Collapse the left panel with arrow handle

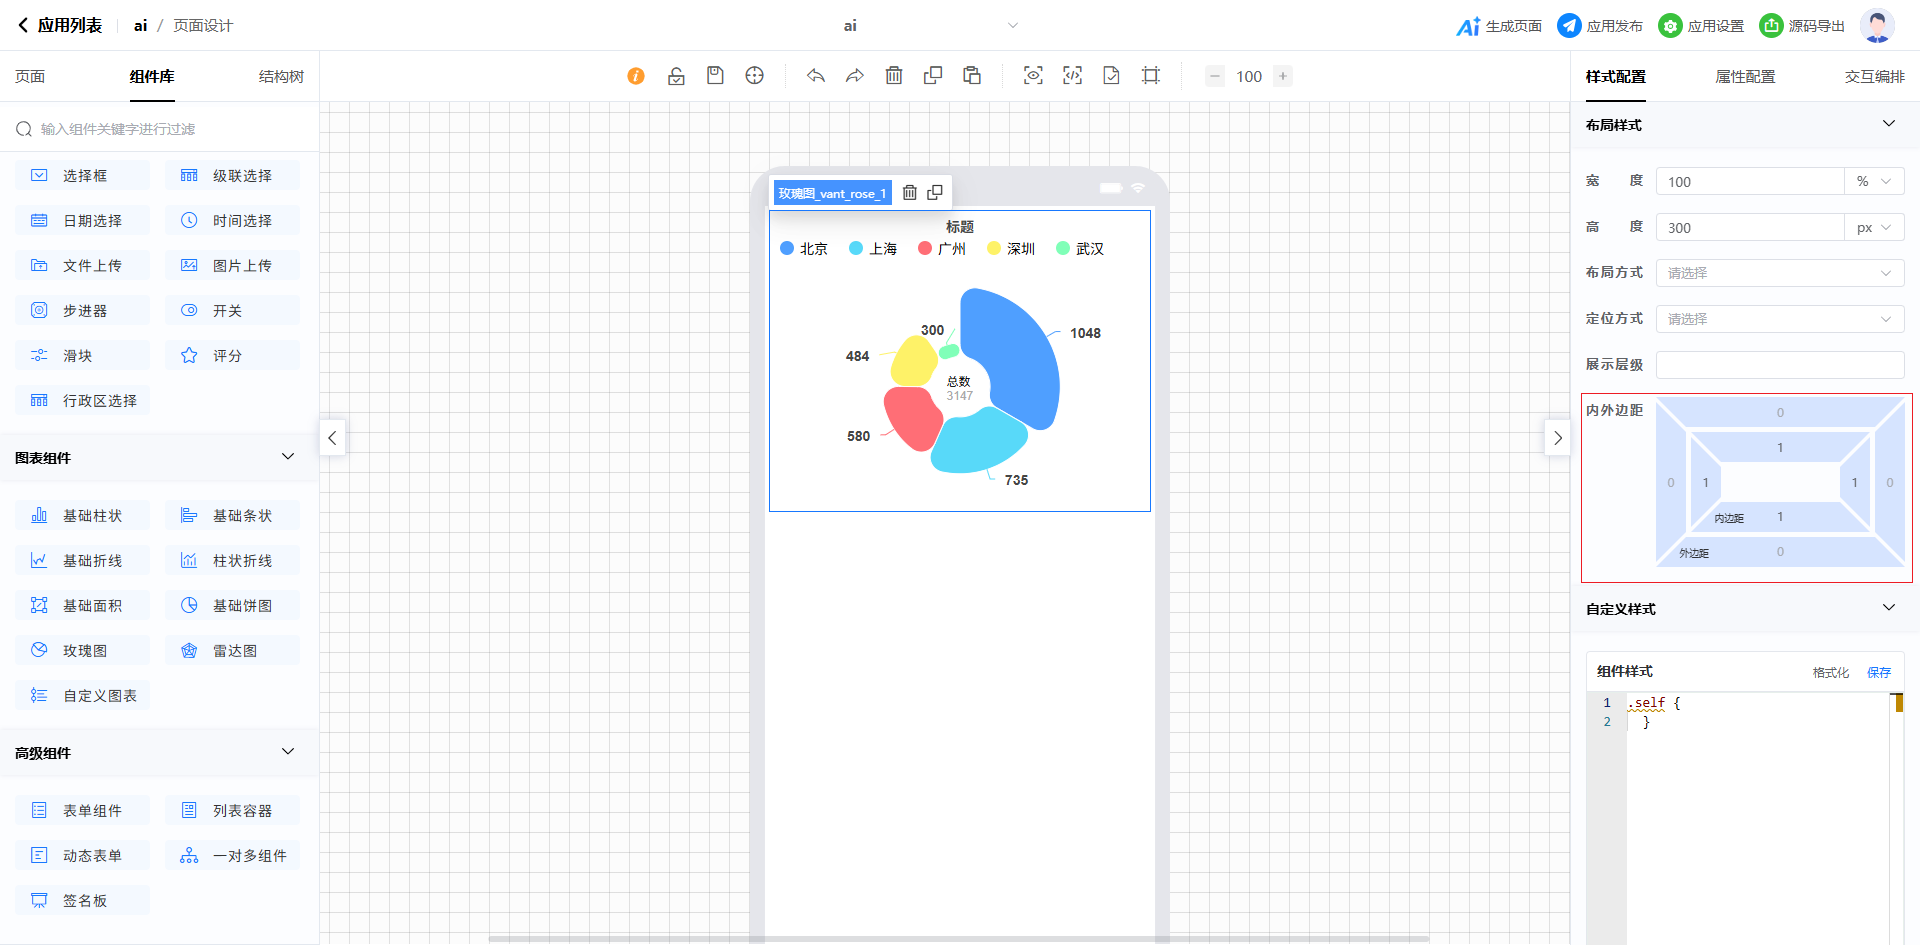[x=333, y=438]
